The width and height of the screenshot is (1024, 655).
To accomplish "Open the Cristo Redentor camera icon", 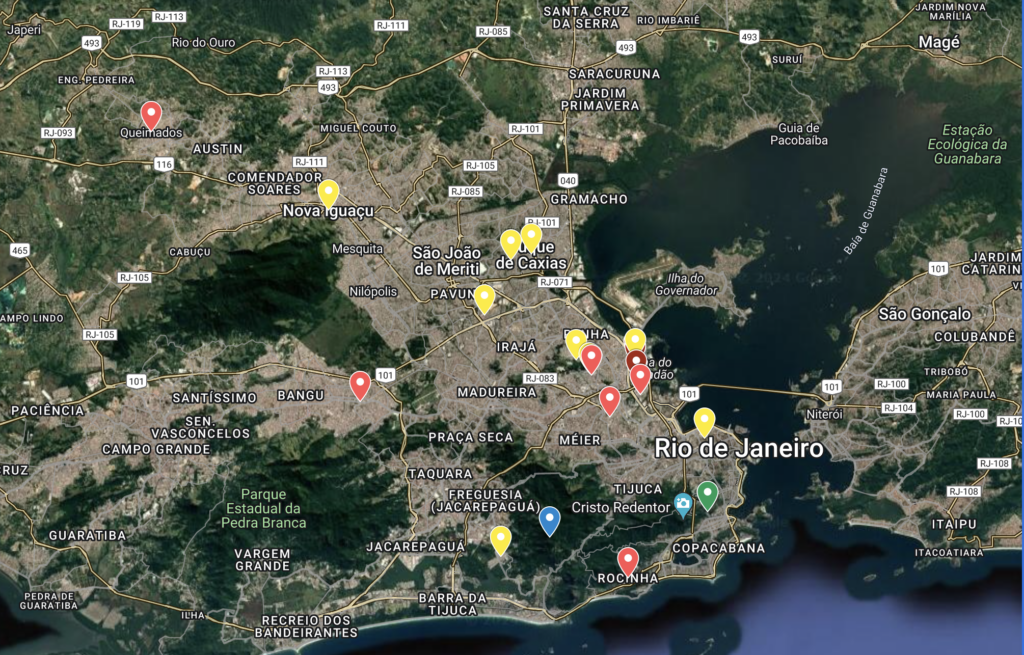I will tap(683, 505).
